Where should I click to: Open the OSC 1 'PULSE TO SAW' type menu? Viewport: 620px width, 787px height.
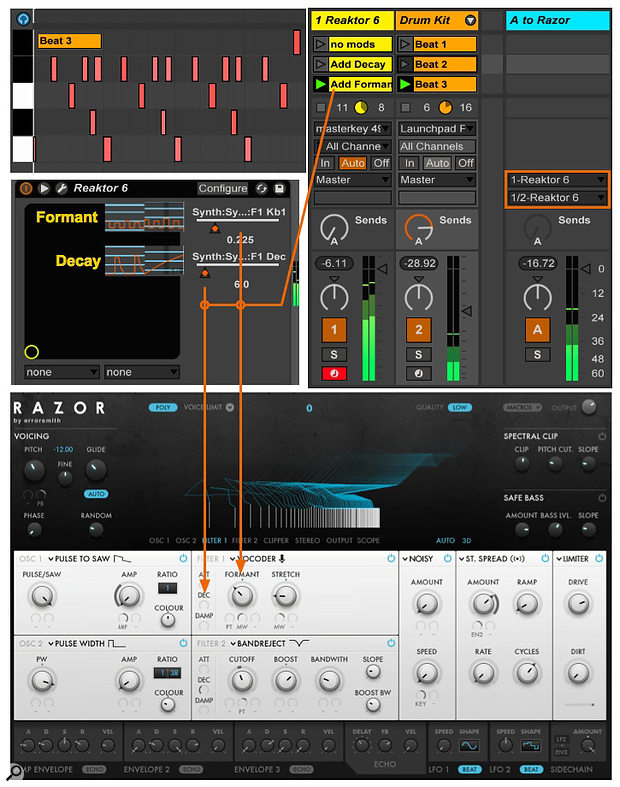83,559
